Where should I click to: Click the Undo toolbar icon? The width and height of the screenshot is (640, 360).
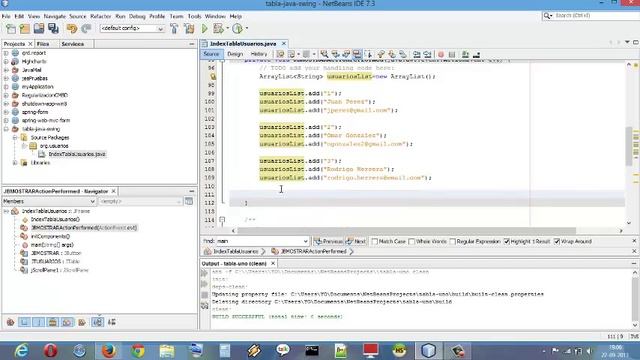[x=72, y=29]
